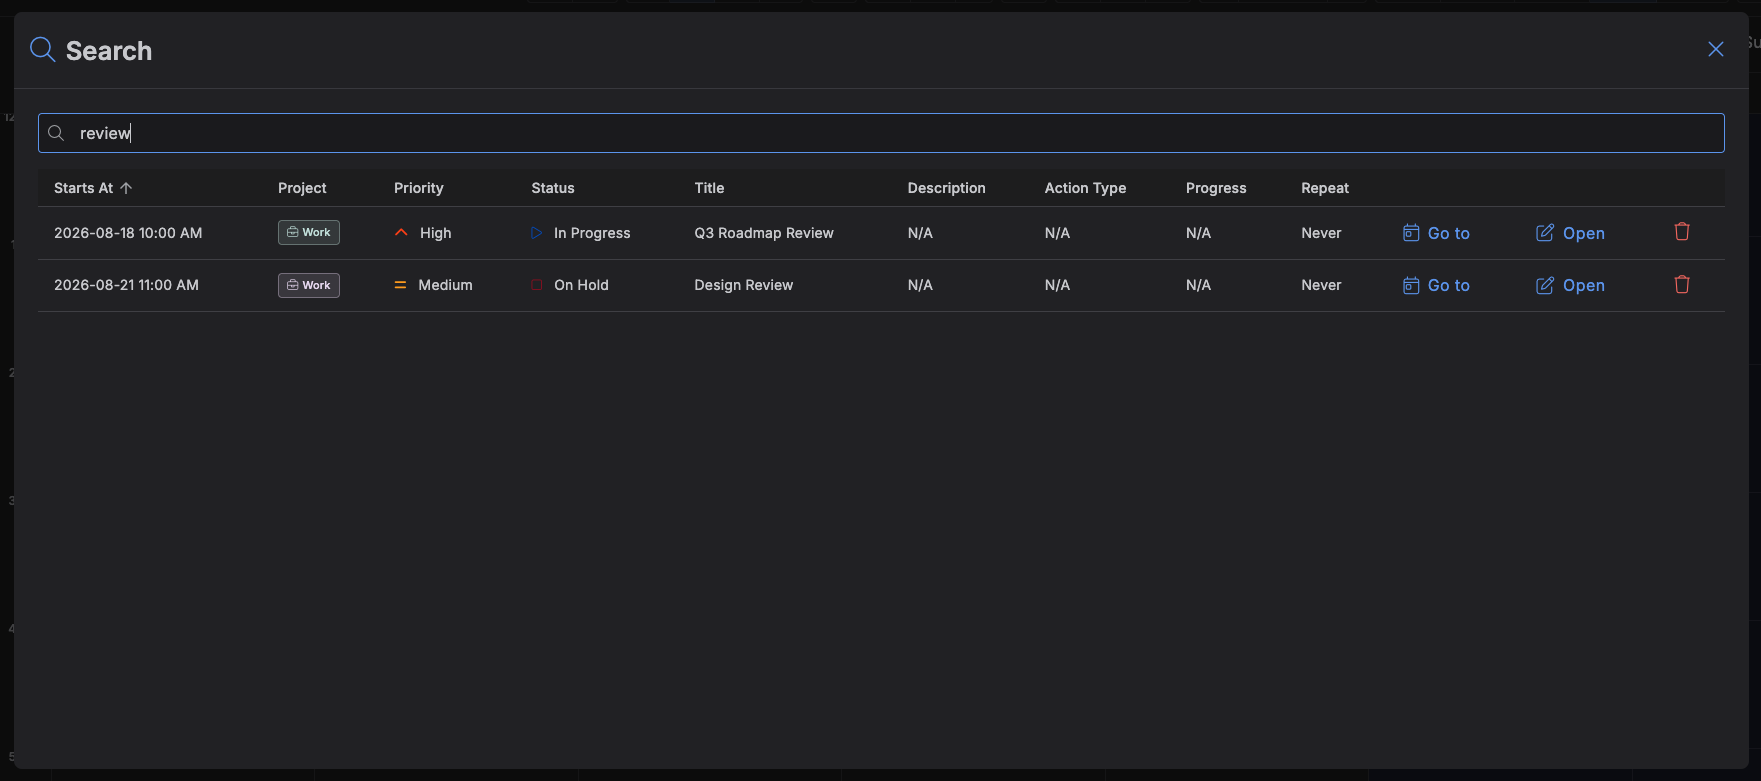1761x781 pixels.
Task: Select the "Q3 Roadmap Review" title cell
Action: (764, 233)
